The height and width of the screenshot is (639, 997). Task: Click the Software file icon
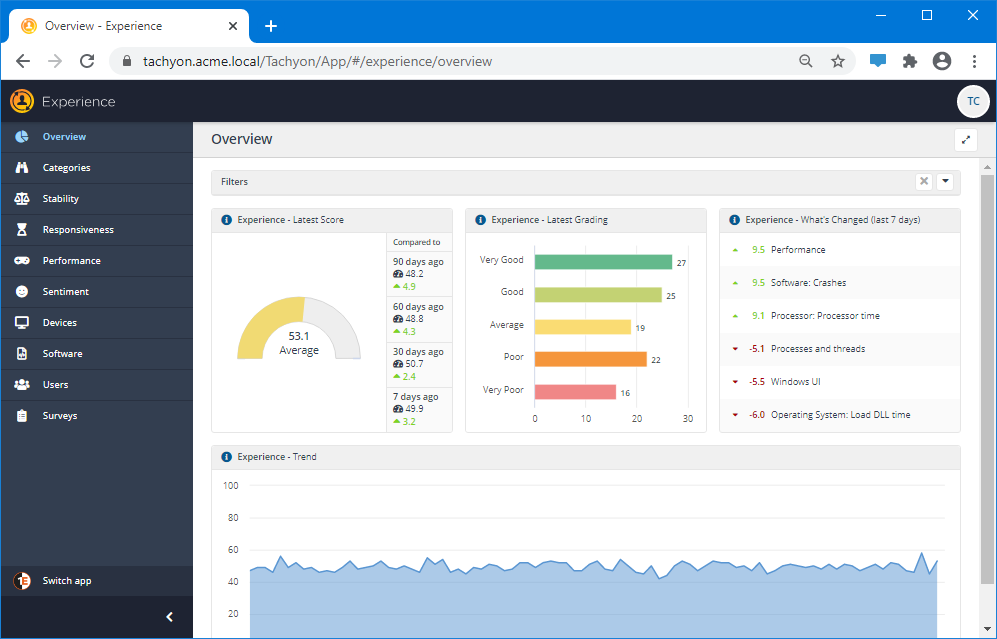pos(22,354)
